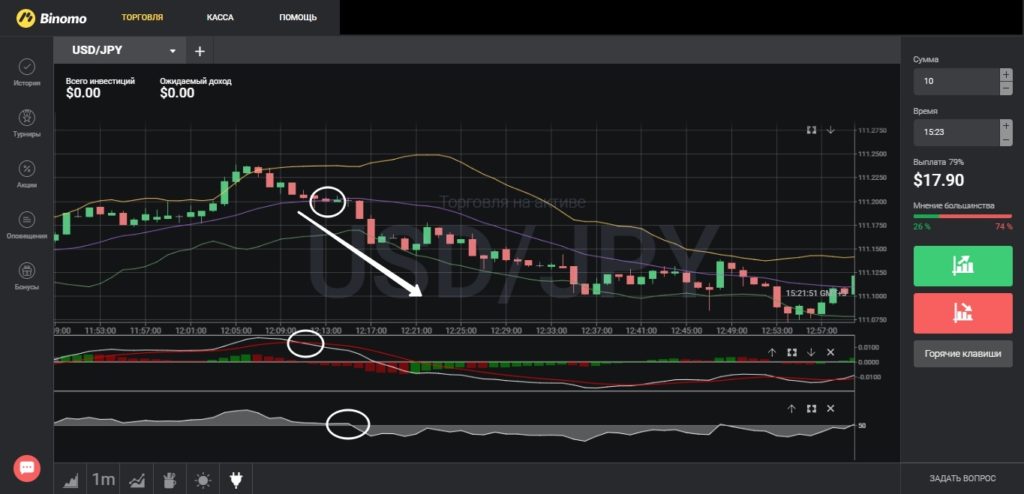The height and width of the screenshot is (494, 1024).
Task: Move MACD indicator panel up
Action: point(772,352)
